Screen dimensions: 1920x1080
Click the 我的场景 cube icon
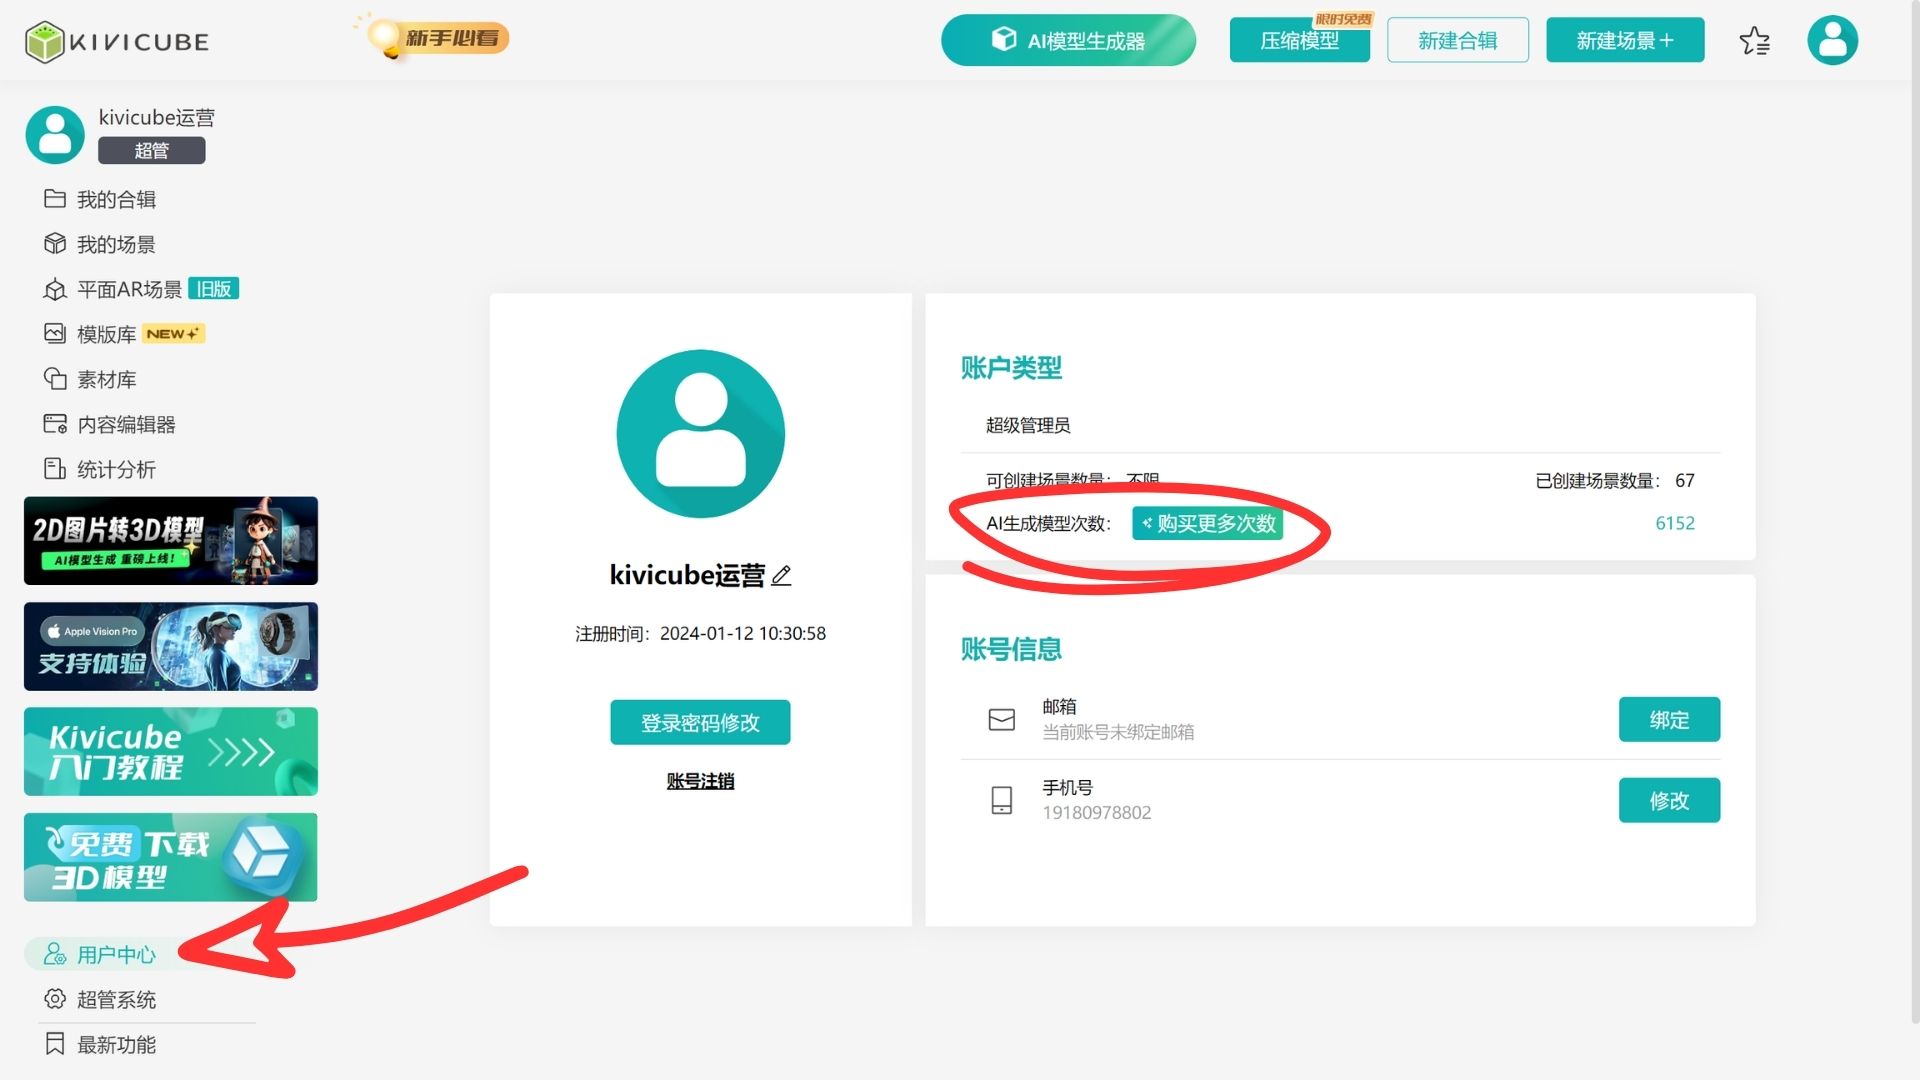[55, 244]
